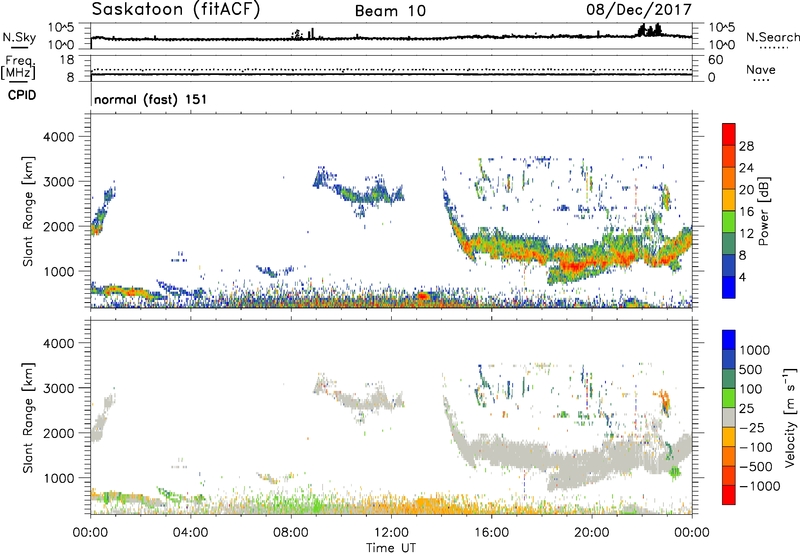The width and height of the screenshot is (800, 554).
Task: Click the Beam 10 label
Action: point(390,11)
